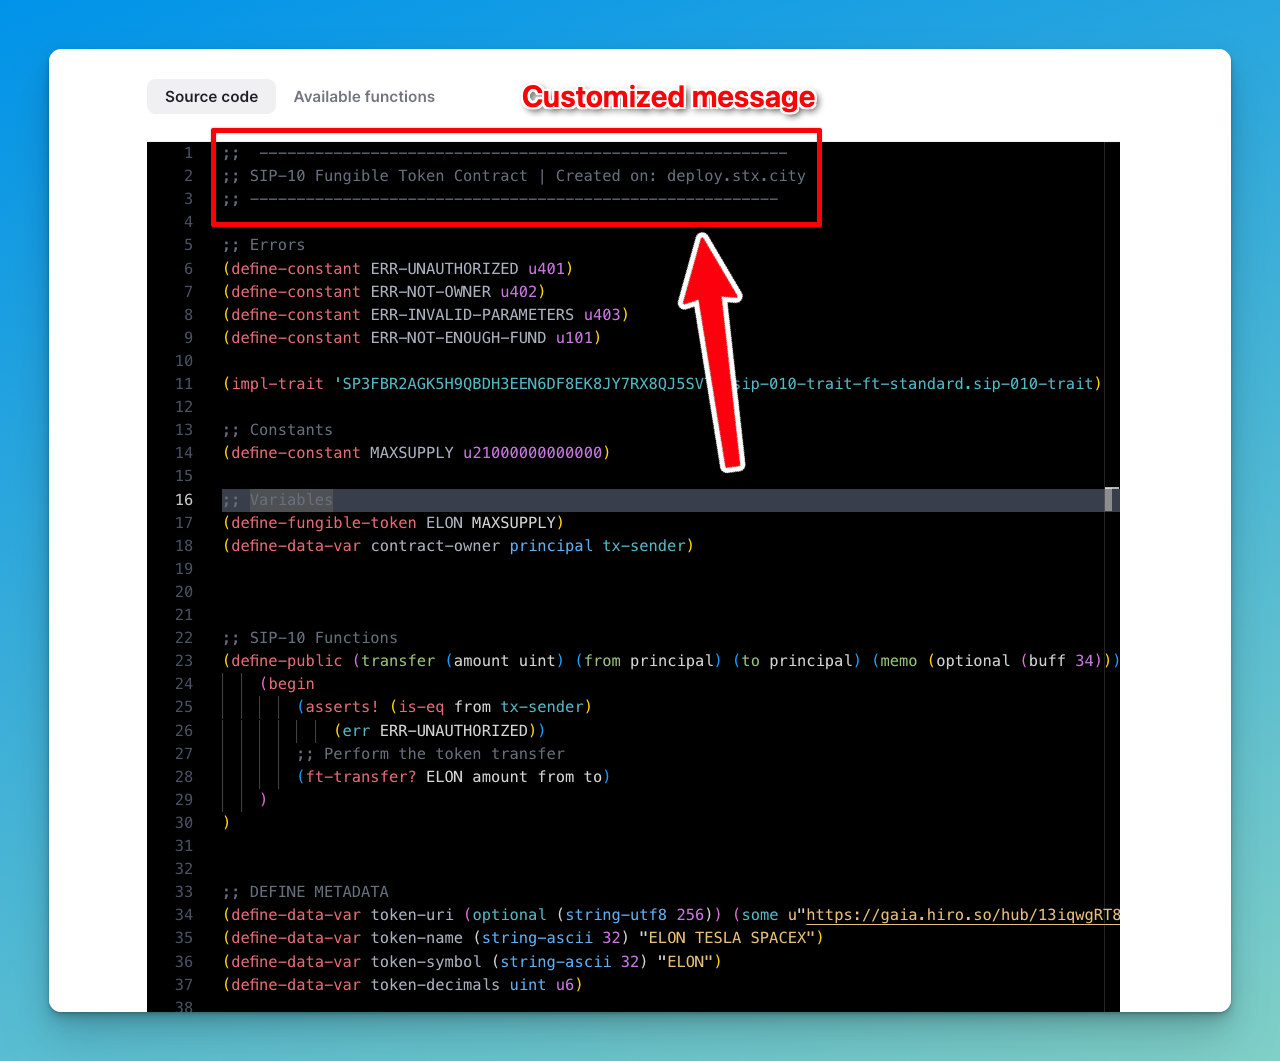This screenshot has width=1280, height=1061.
Task: Click the ft-transfer? call on line 28
Action: pyautogui.click(x=453, y=776)
